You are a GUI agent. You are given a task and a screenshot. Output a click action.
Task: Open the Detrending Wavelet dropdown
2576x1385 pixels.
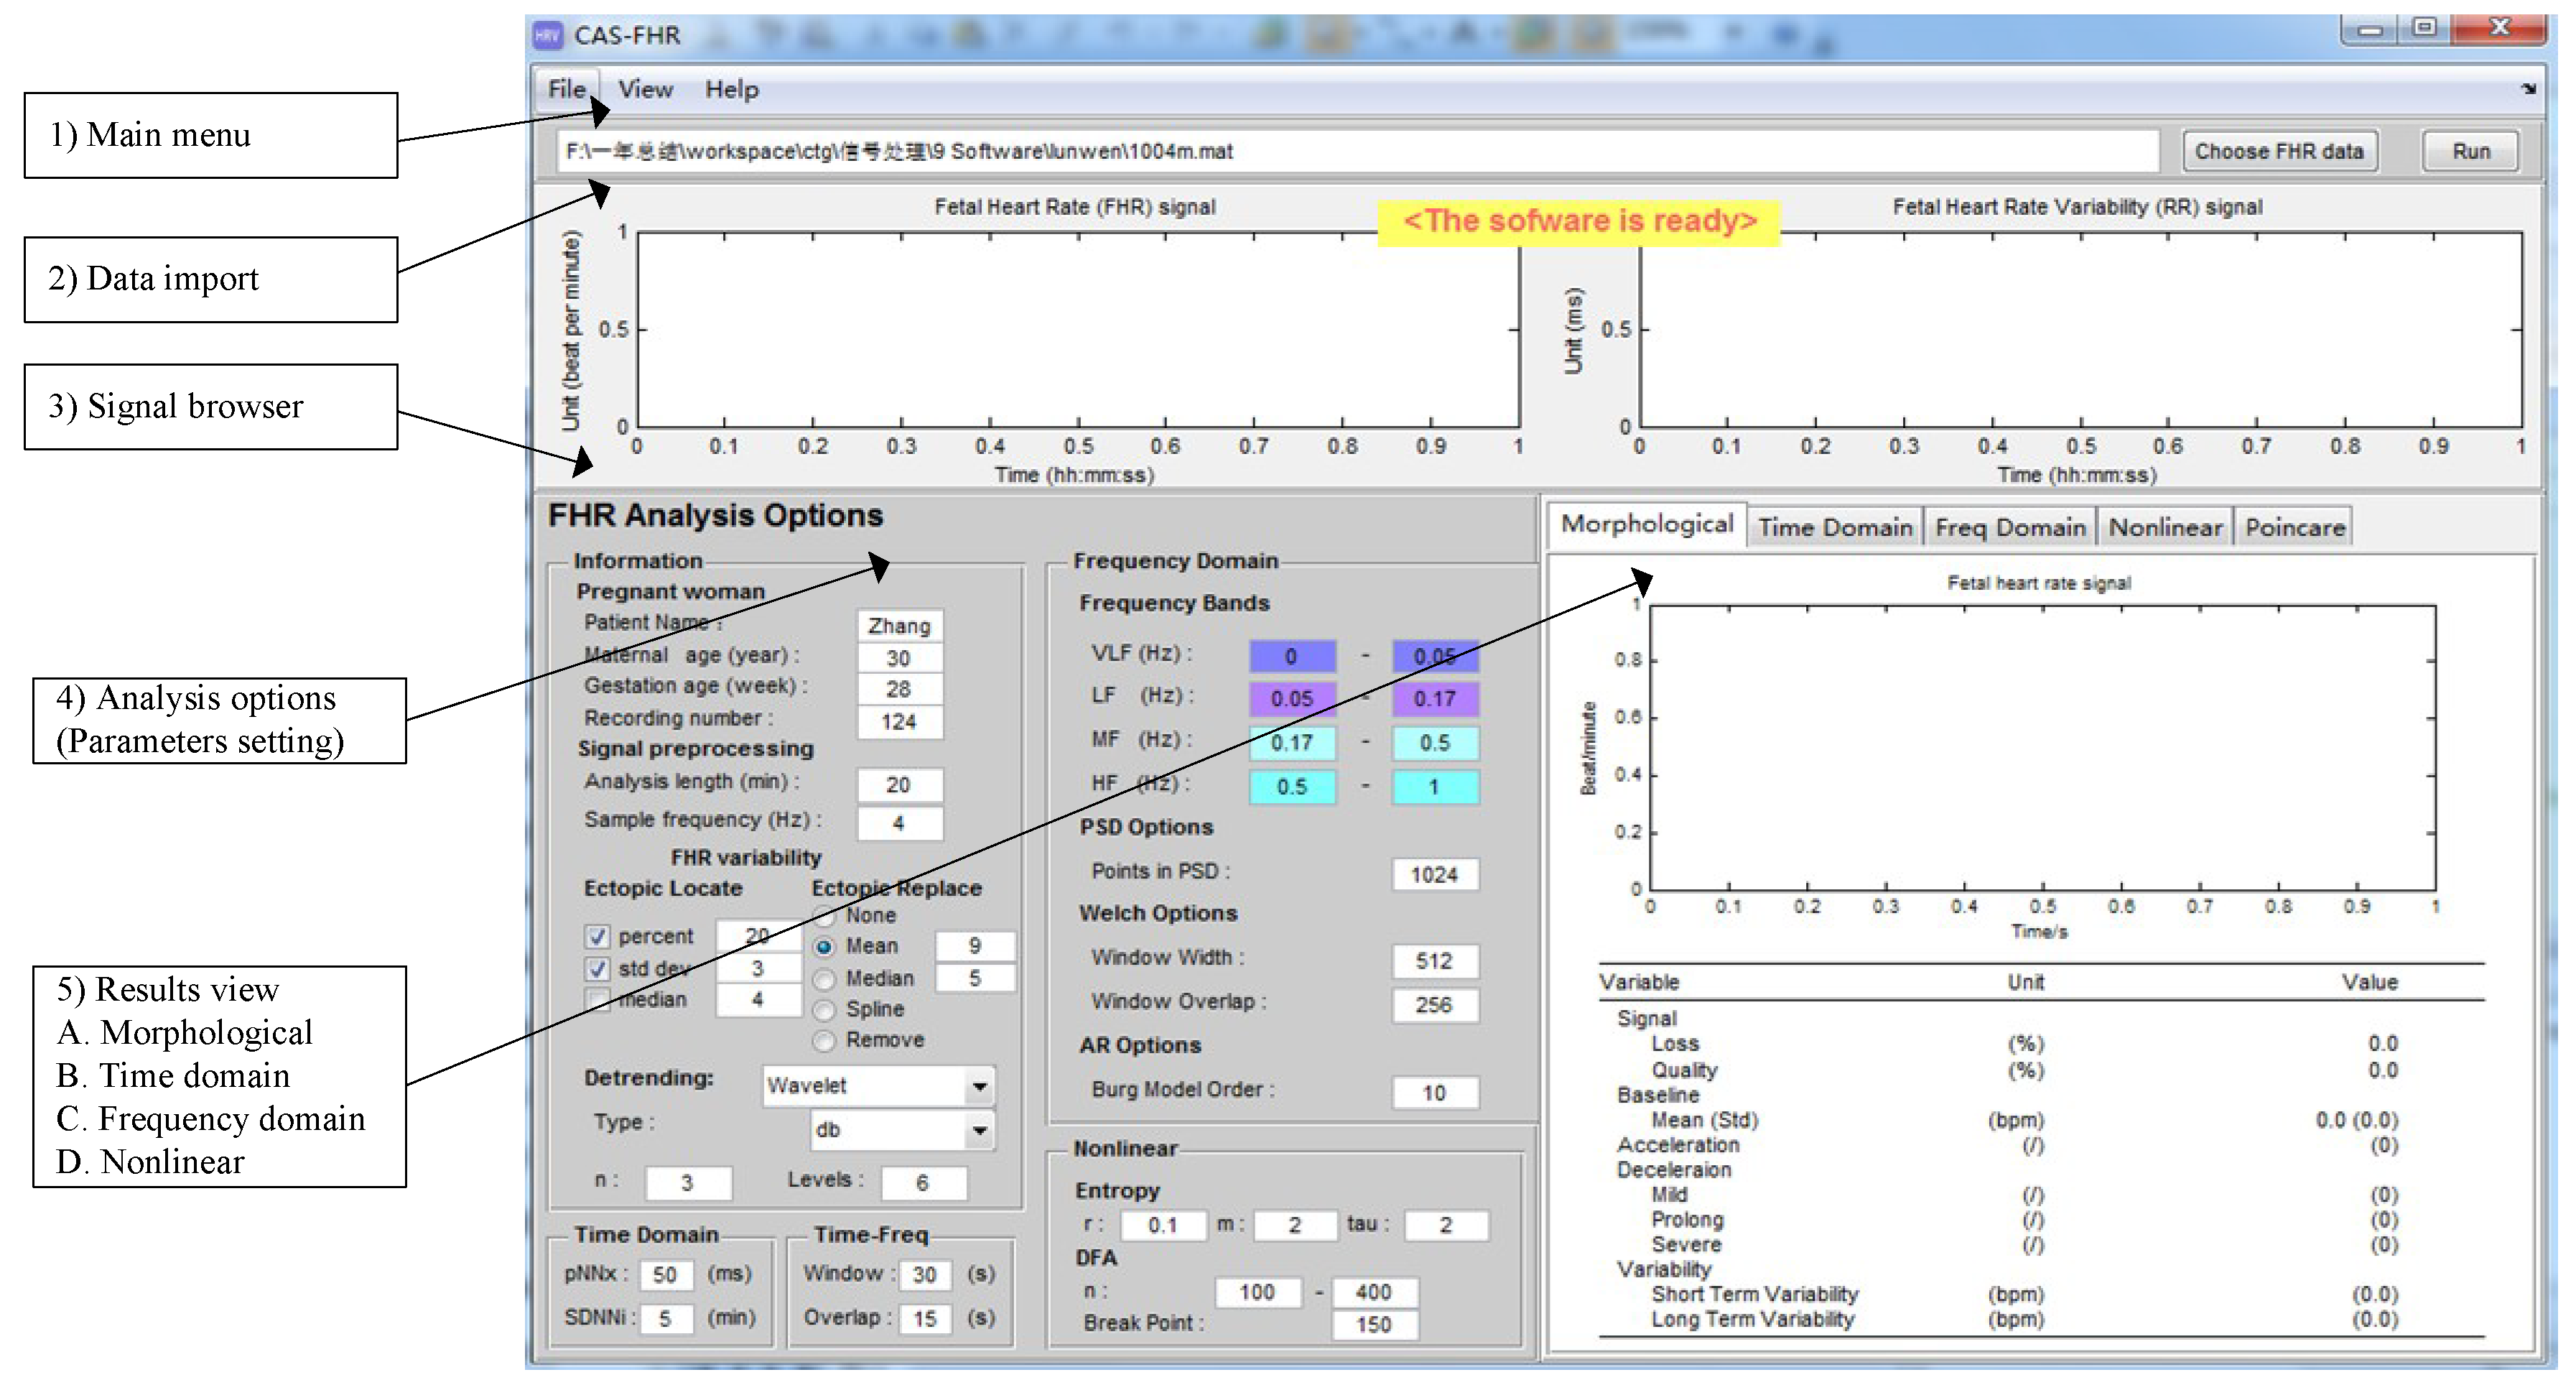pos(979,1086)
